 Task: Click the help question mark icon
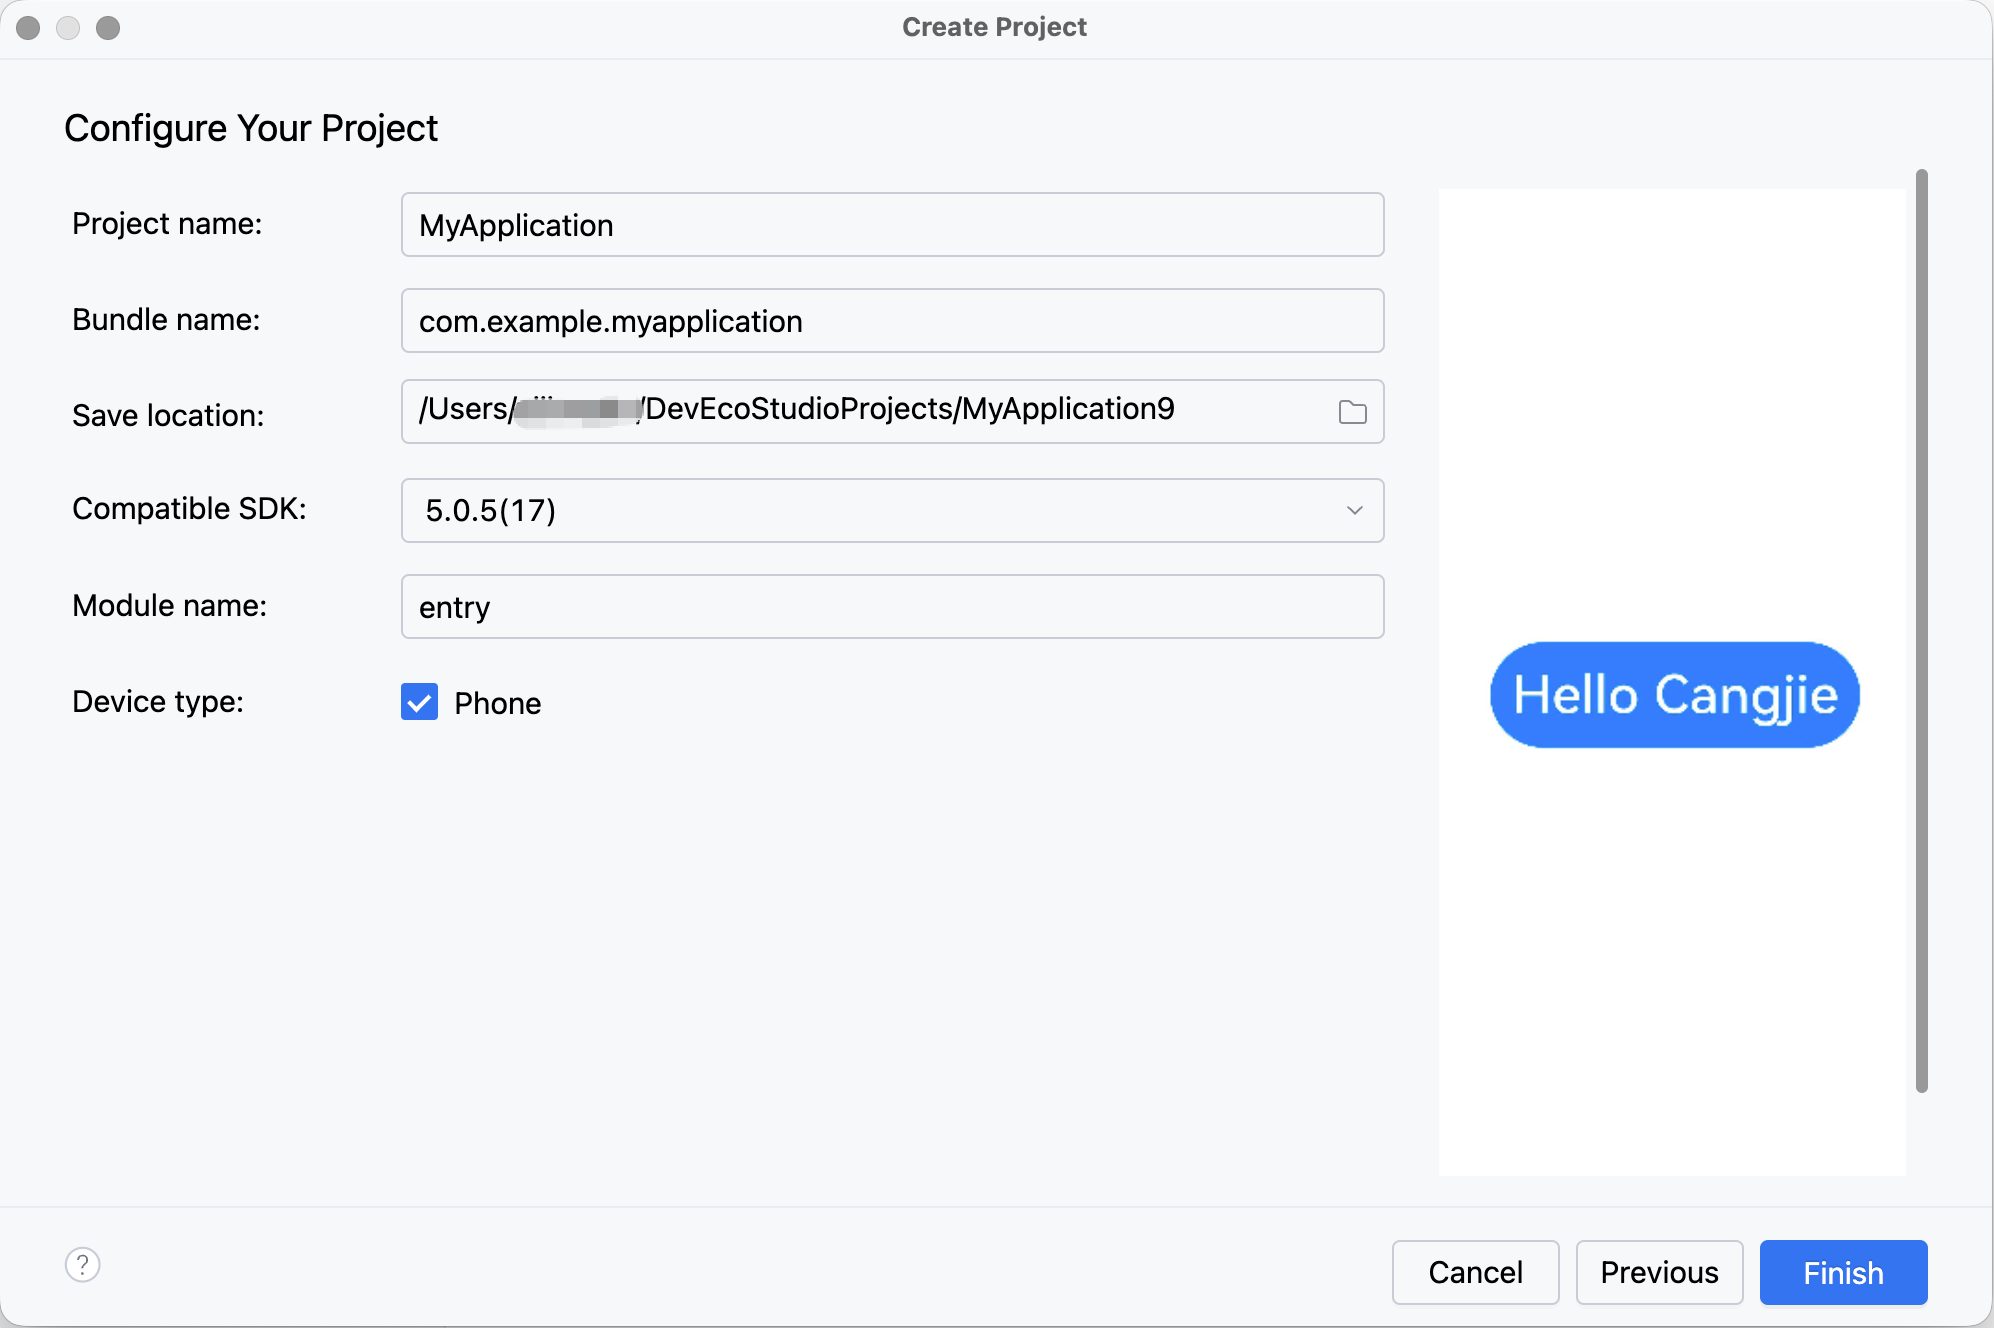[83, 1265]
